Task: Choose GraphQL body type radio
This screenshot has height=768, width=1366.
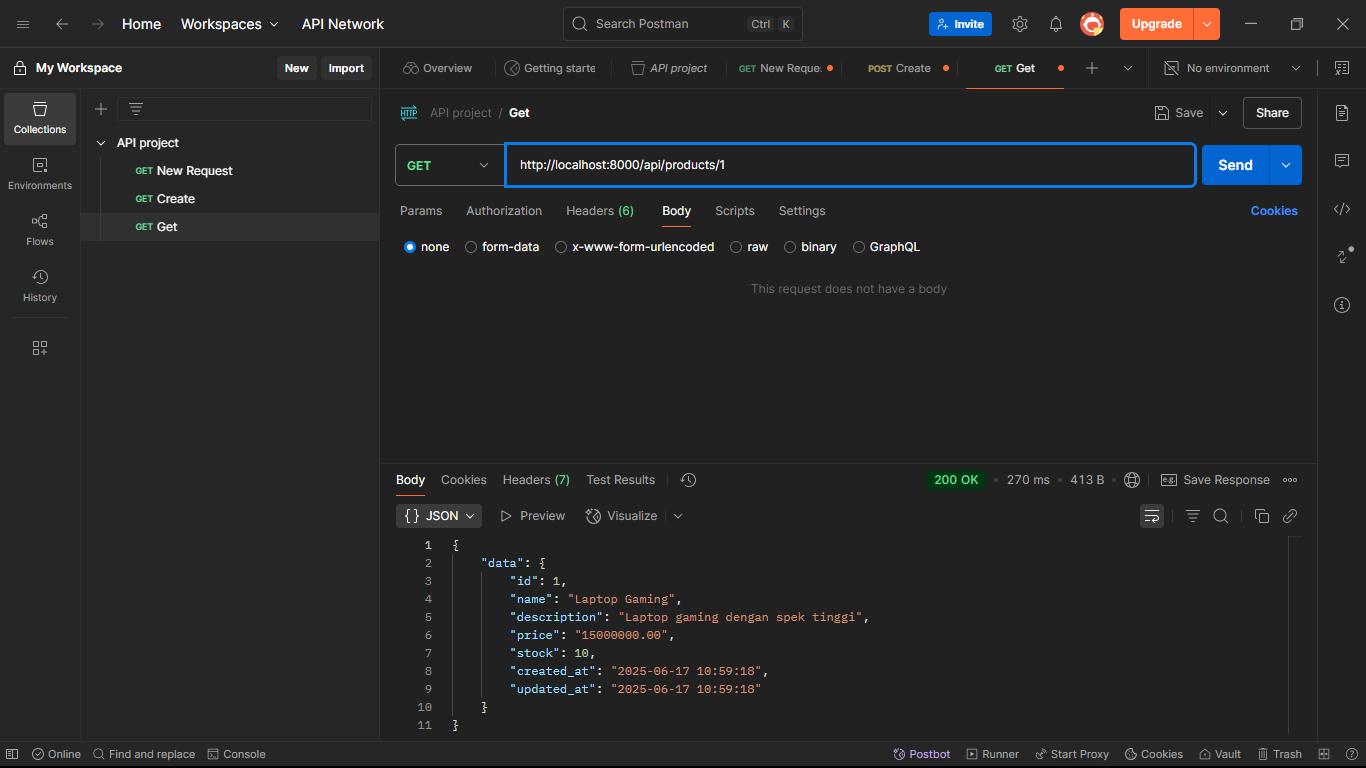Action: click(859, 247)
